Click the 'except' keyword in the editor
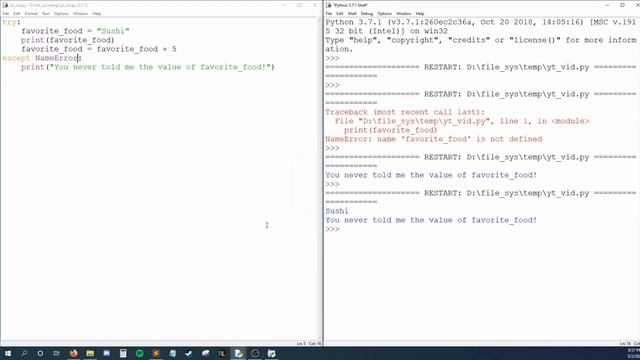 pyautogui.click(x=16, y=58)
